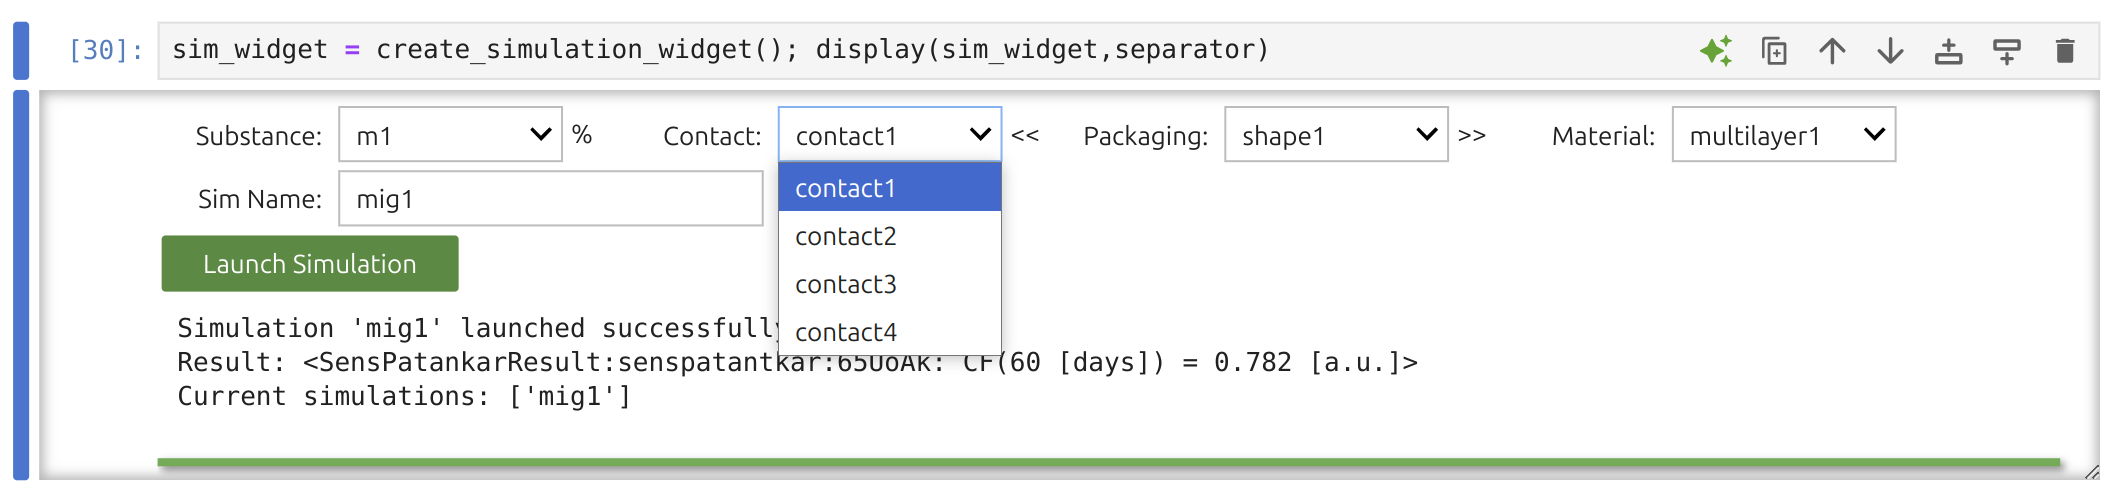Open the Material dropdown showing multilayer1
2114x498 pixels.
(1783, 135)
